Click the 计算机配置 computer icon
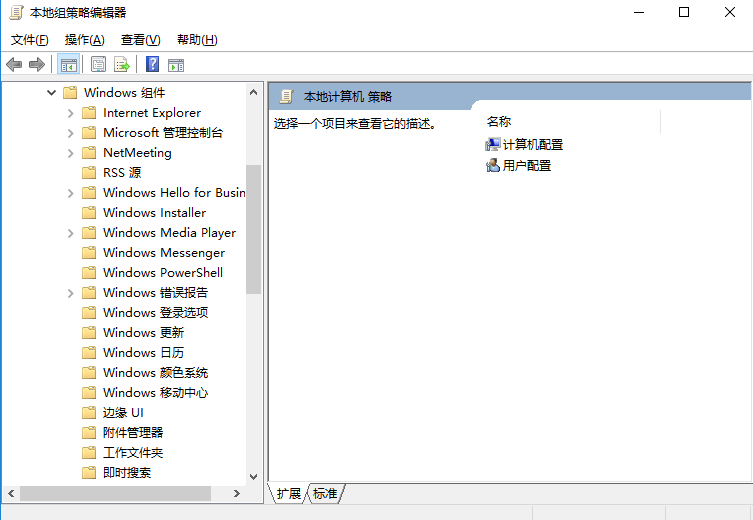Image resolution: width=753 pixels, height=520 pixels. click(493, 145)
